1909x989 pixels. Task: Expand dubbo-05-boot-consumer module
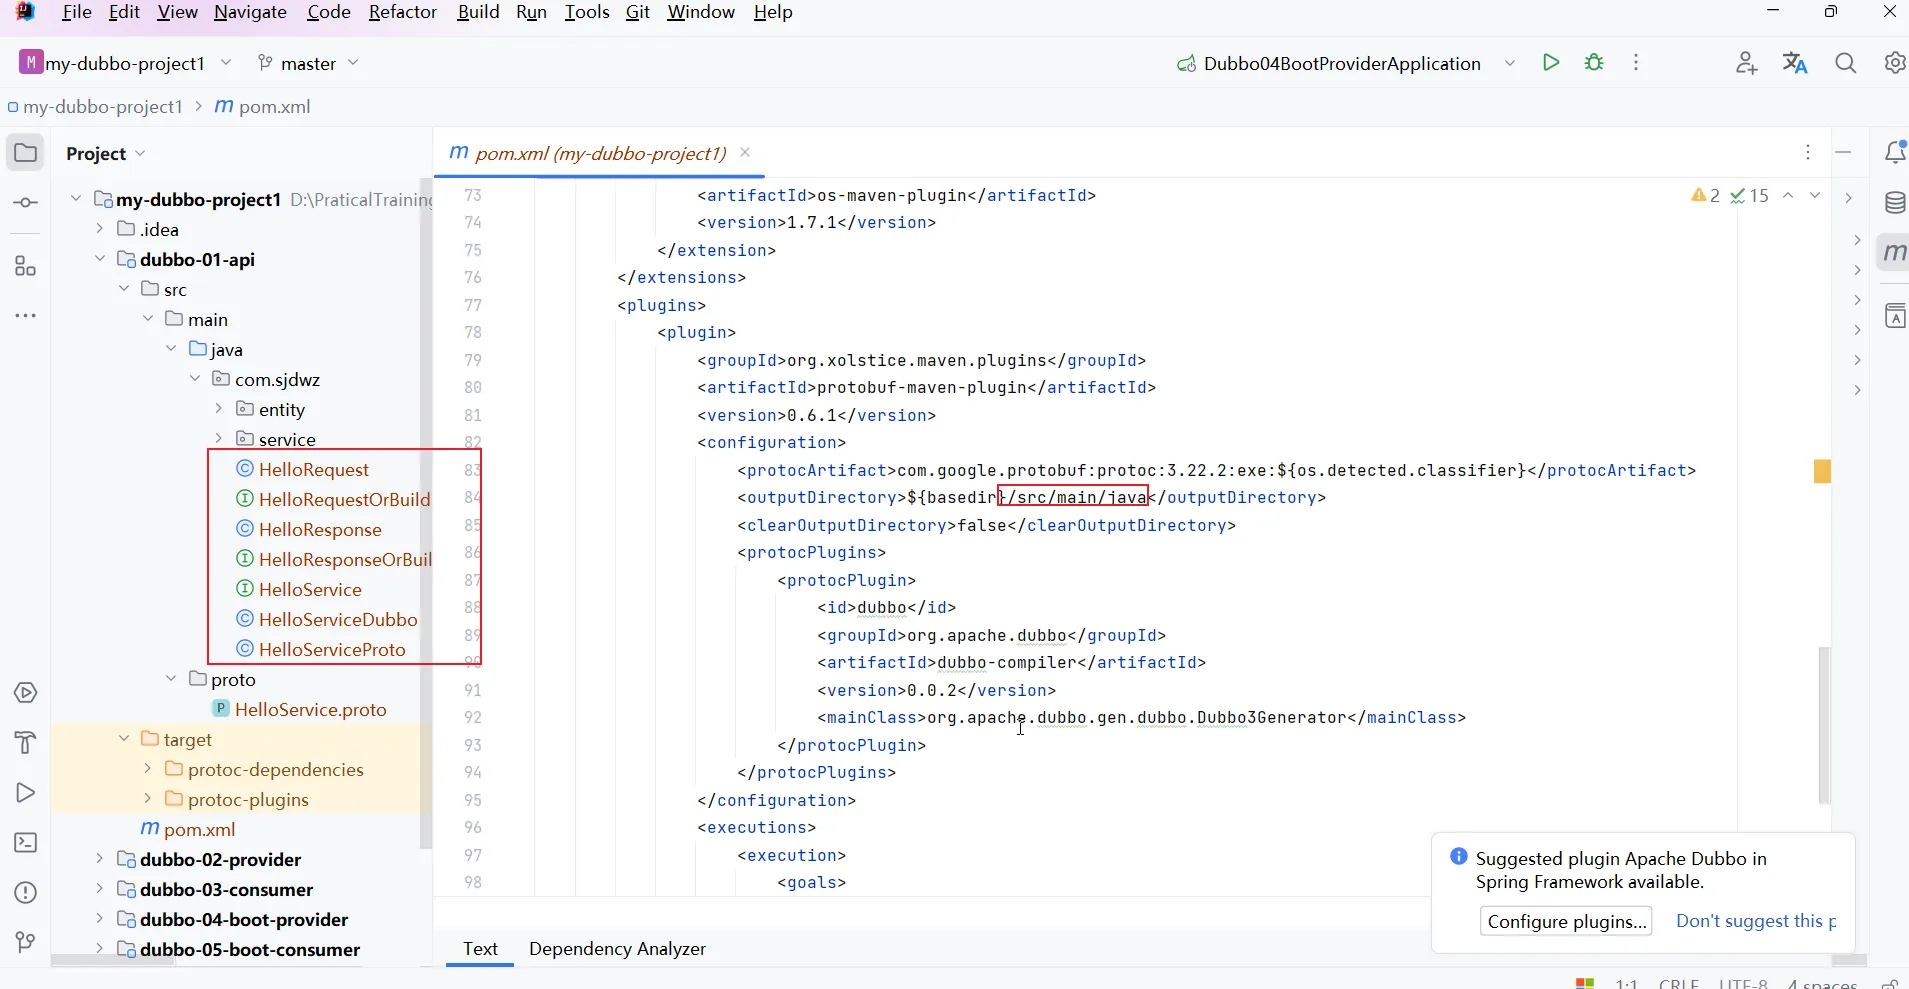click(99, 949)
